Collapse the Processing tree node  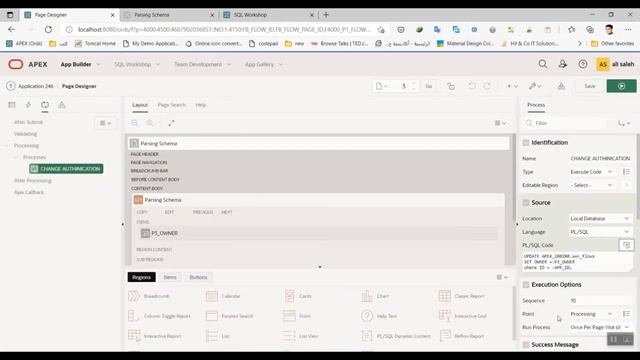click(x=7, y=145)
